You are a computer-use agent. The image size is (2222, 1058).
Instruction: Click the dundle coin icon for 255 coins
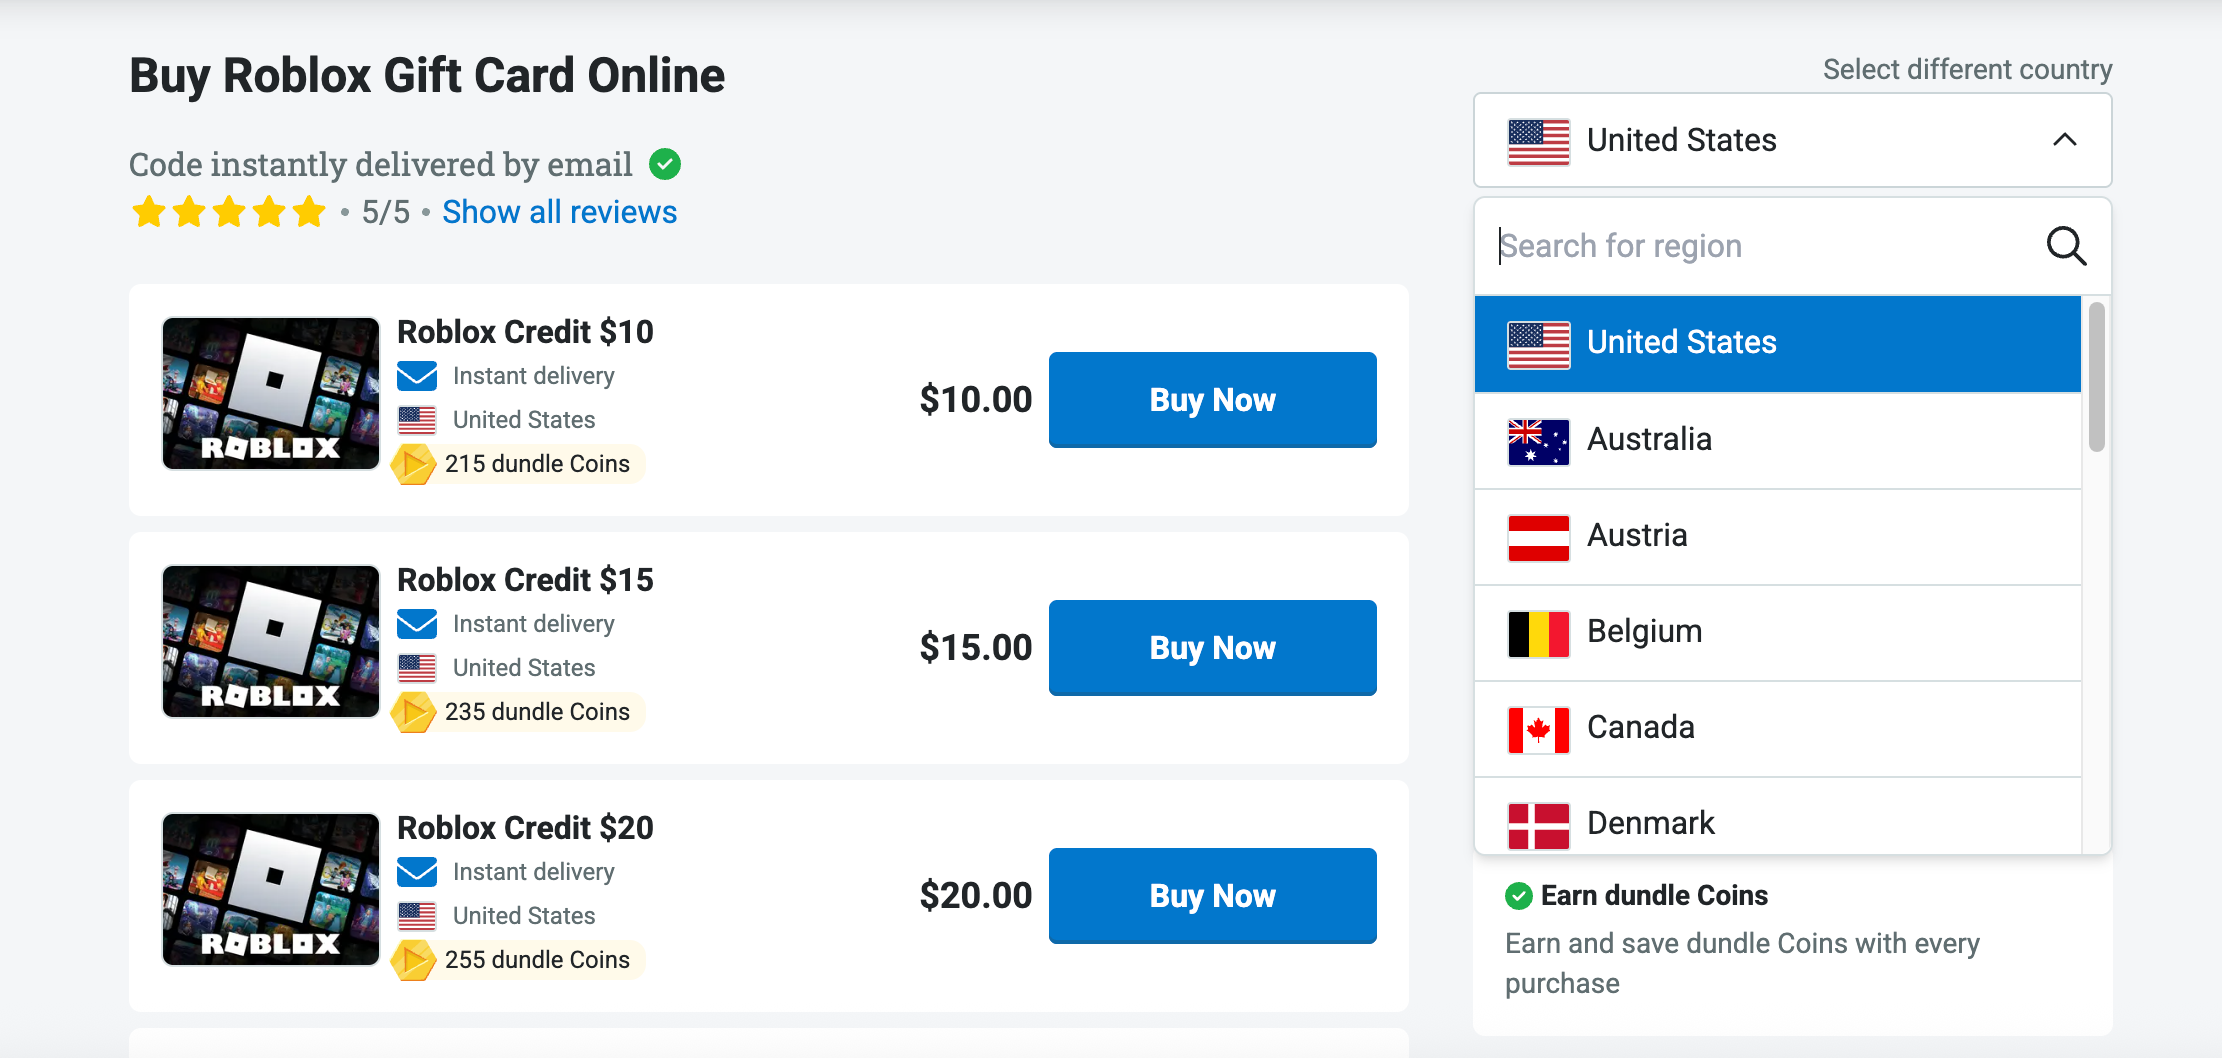(413, 960)
